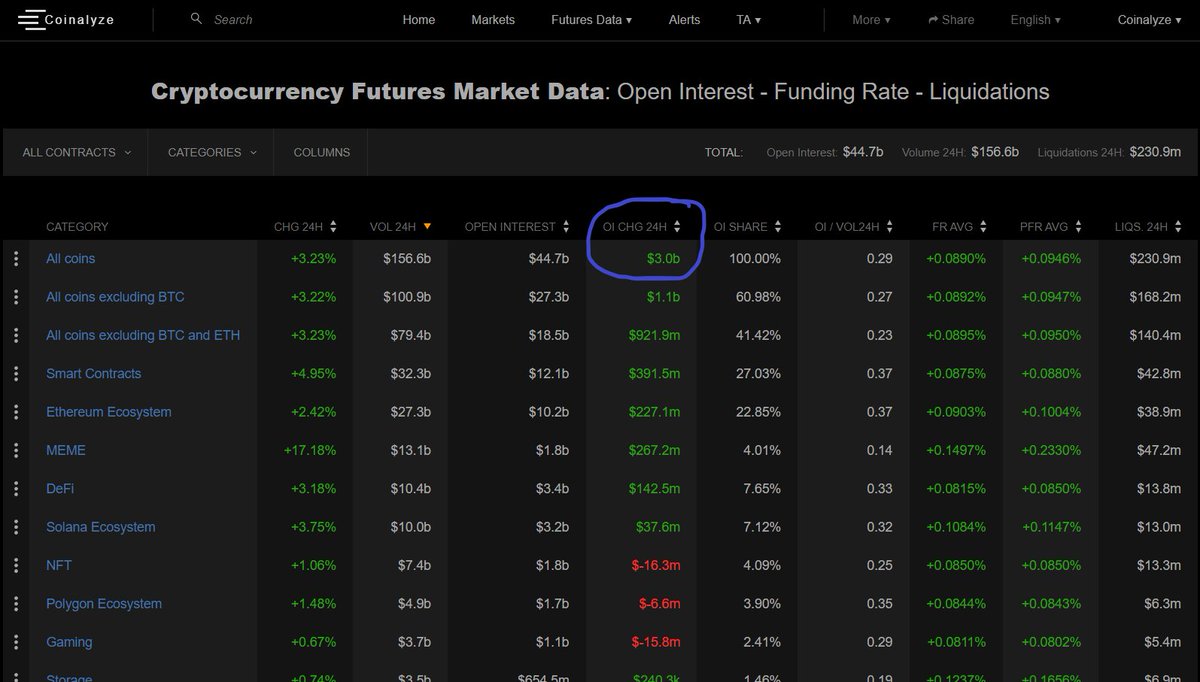Sort by OI SHARE column arrows

pos(778,227)
